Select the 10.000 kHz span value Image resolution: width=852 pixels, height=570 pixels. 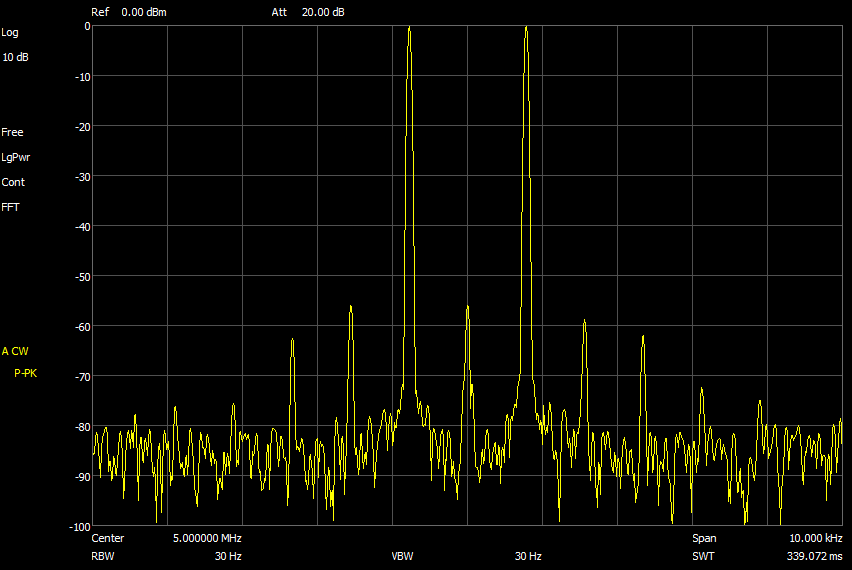[815, 538]
